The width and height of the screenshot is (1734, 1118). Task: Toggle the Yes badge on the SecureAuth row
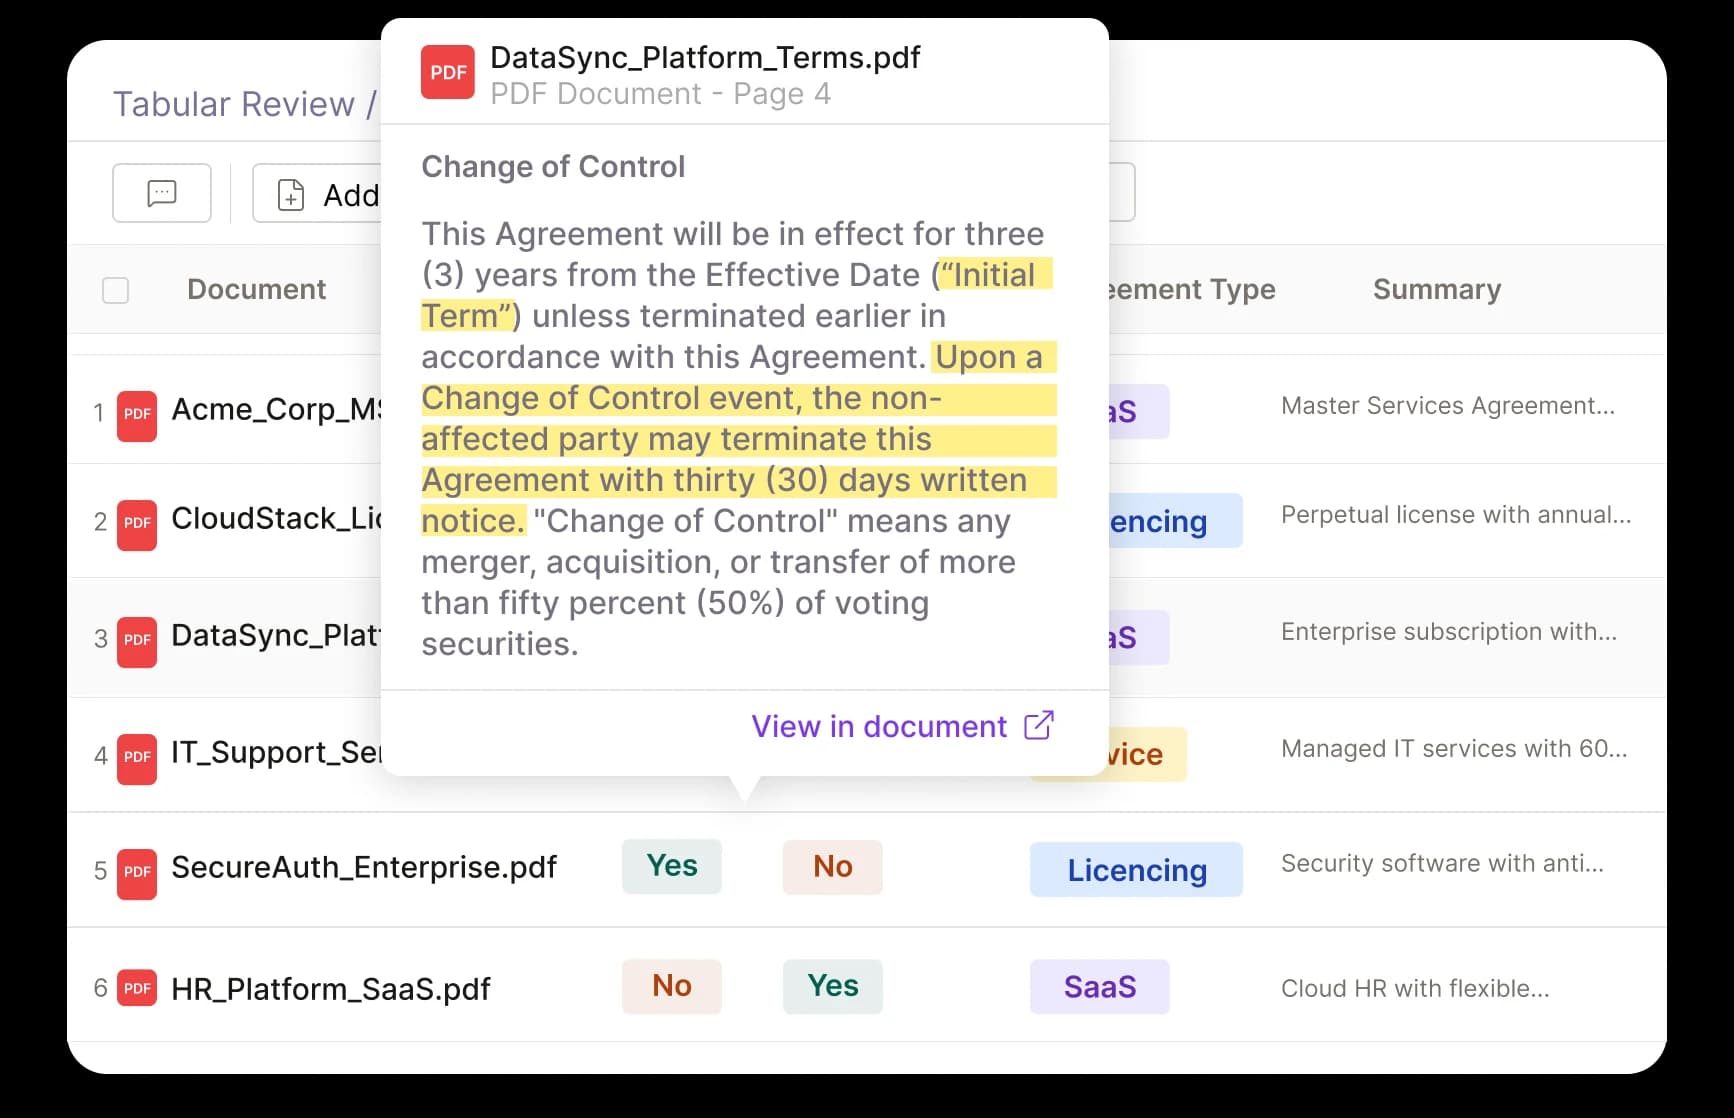click(x=671, y=866)
